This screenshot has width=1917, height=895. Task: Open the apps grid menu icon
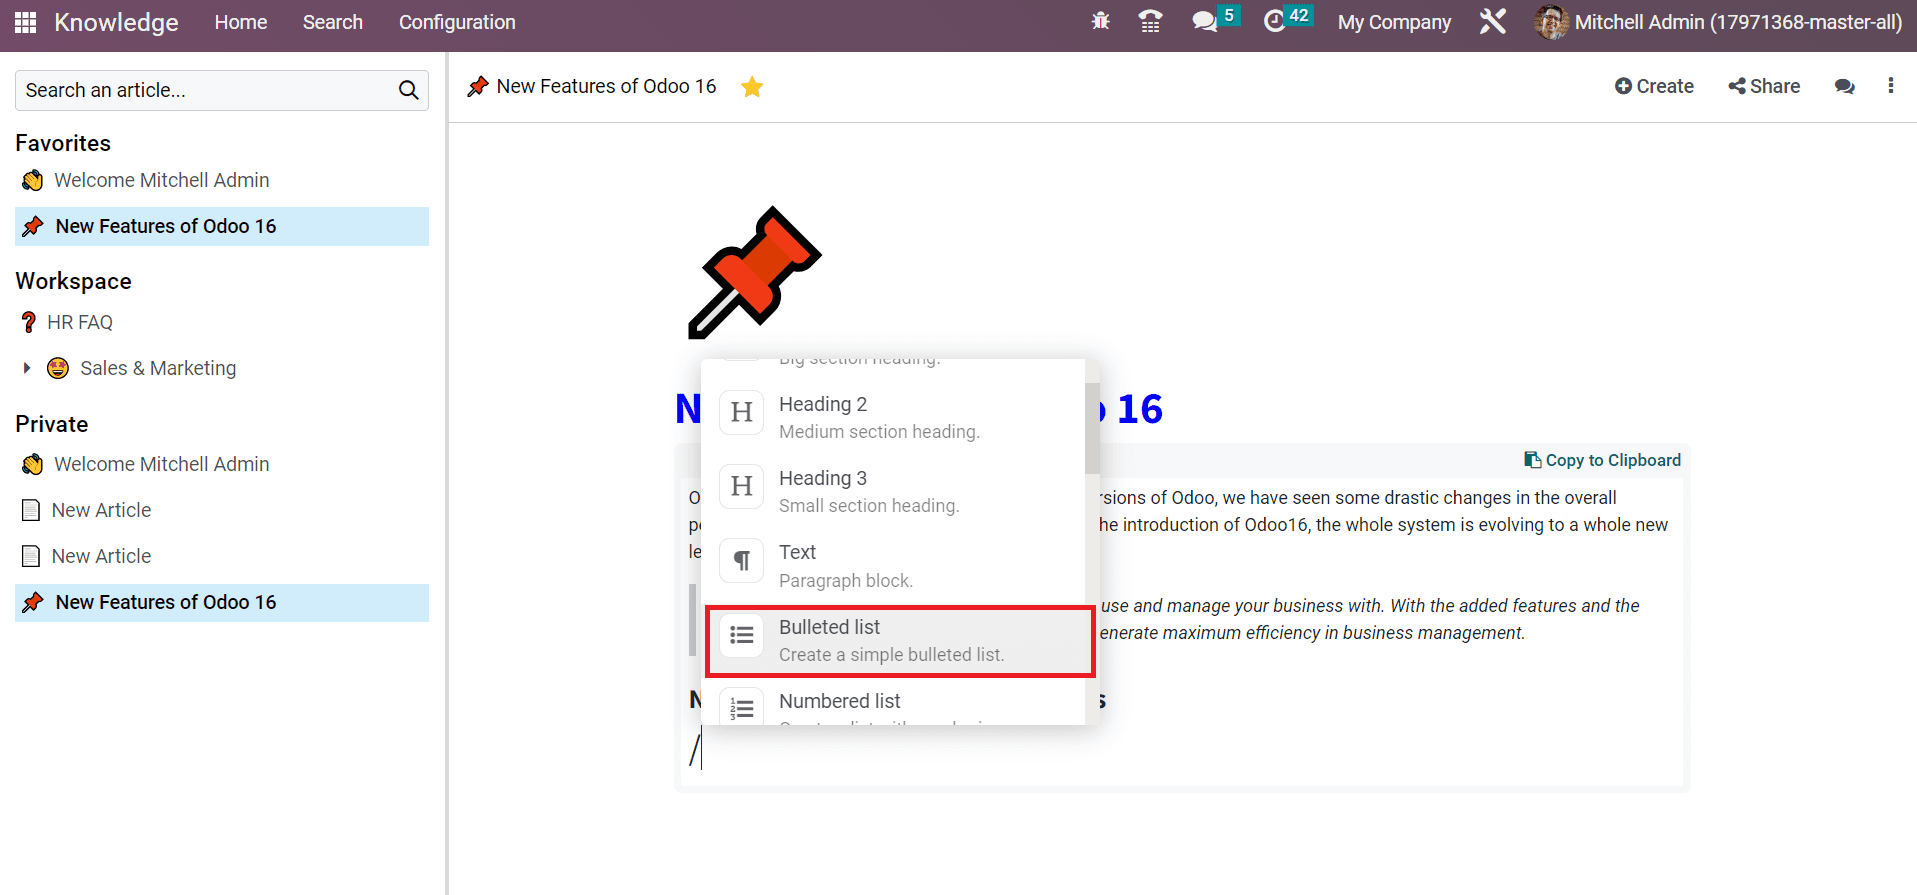pyautogui.click(x=26, y=22)
